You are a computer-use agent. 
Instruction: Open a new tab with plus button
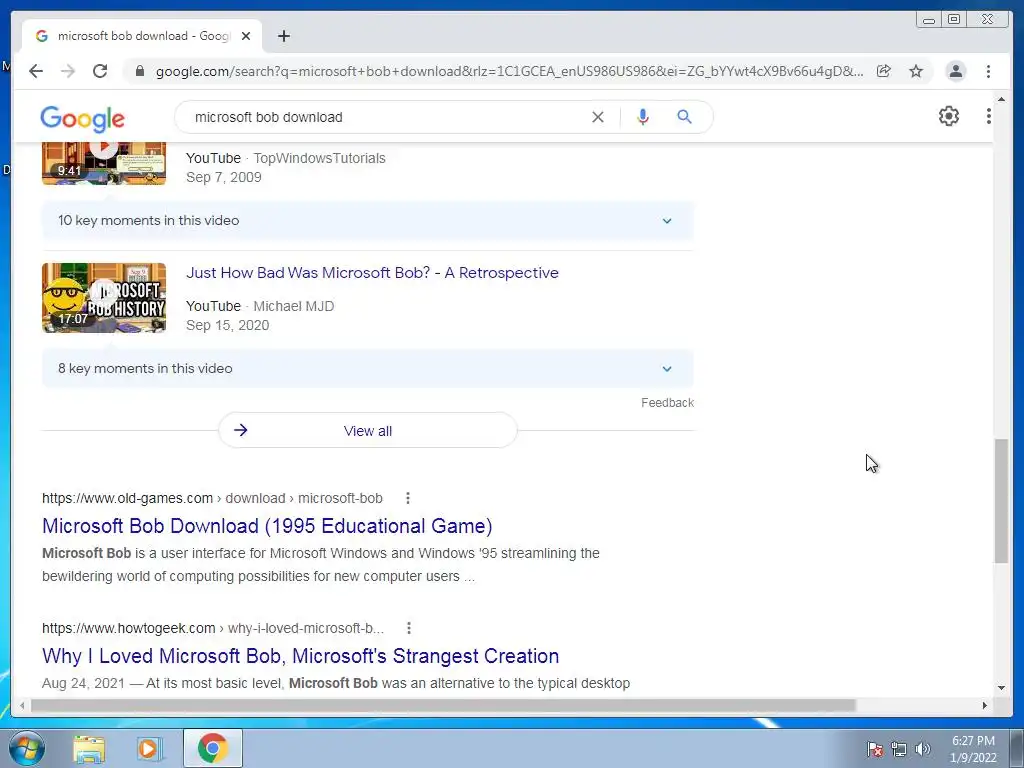pyautogui.click(x=283, y=36)
